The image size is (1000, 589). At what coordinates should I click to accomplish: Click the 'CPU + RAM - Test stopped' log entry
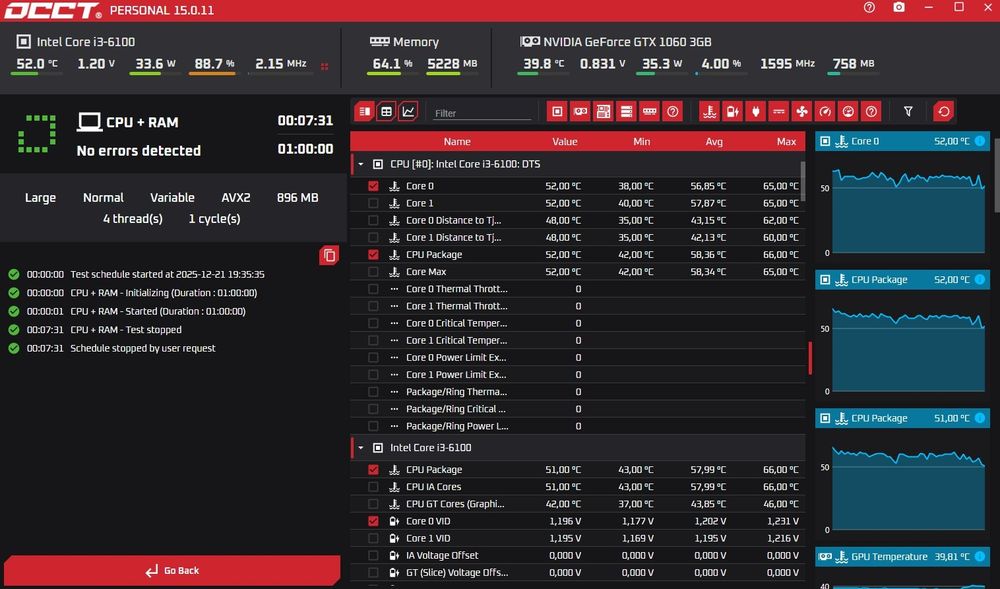(126, 330)
